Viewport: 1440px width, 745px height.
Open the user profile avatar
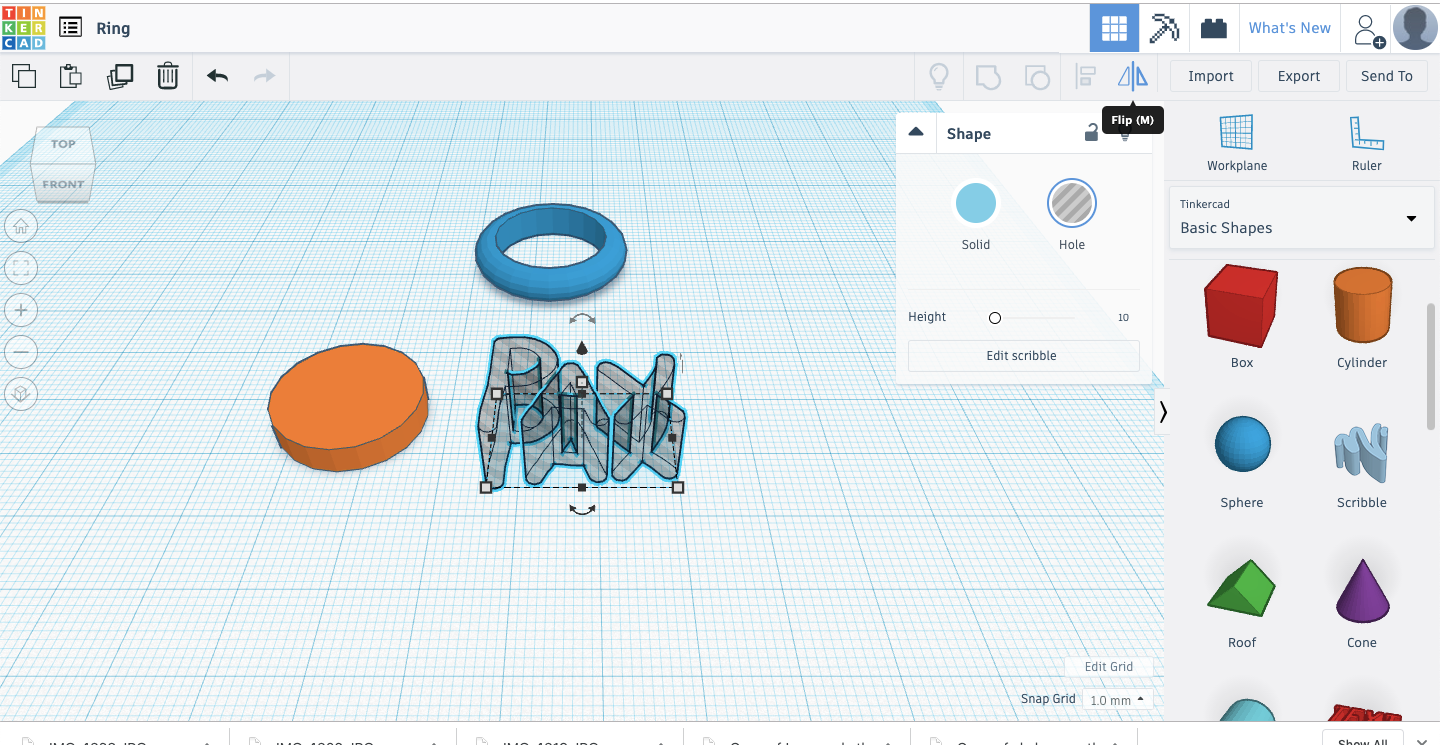pyautogui.click(x=1415, y=28)
